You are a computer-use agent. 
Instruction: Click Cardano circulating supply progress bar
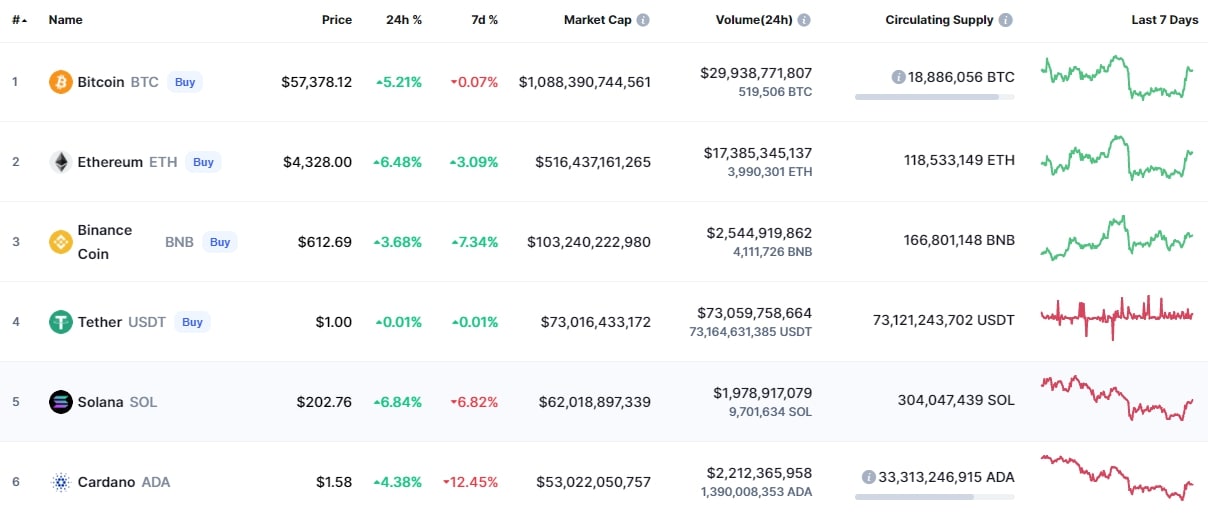(x=934, y=497)
